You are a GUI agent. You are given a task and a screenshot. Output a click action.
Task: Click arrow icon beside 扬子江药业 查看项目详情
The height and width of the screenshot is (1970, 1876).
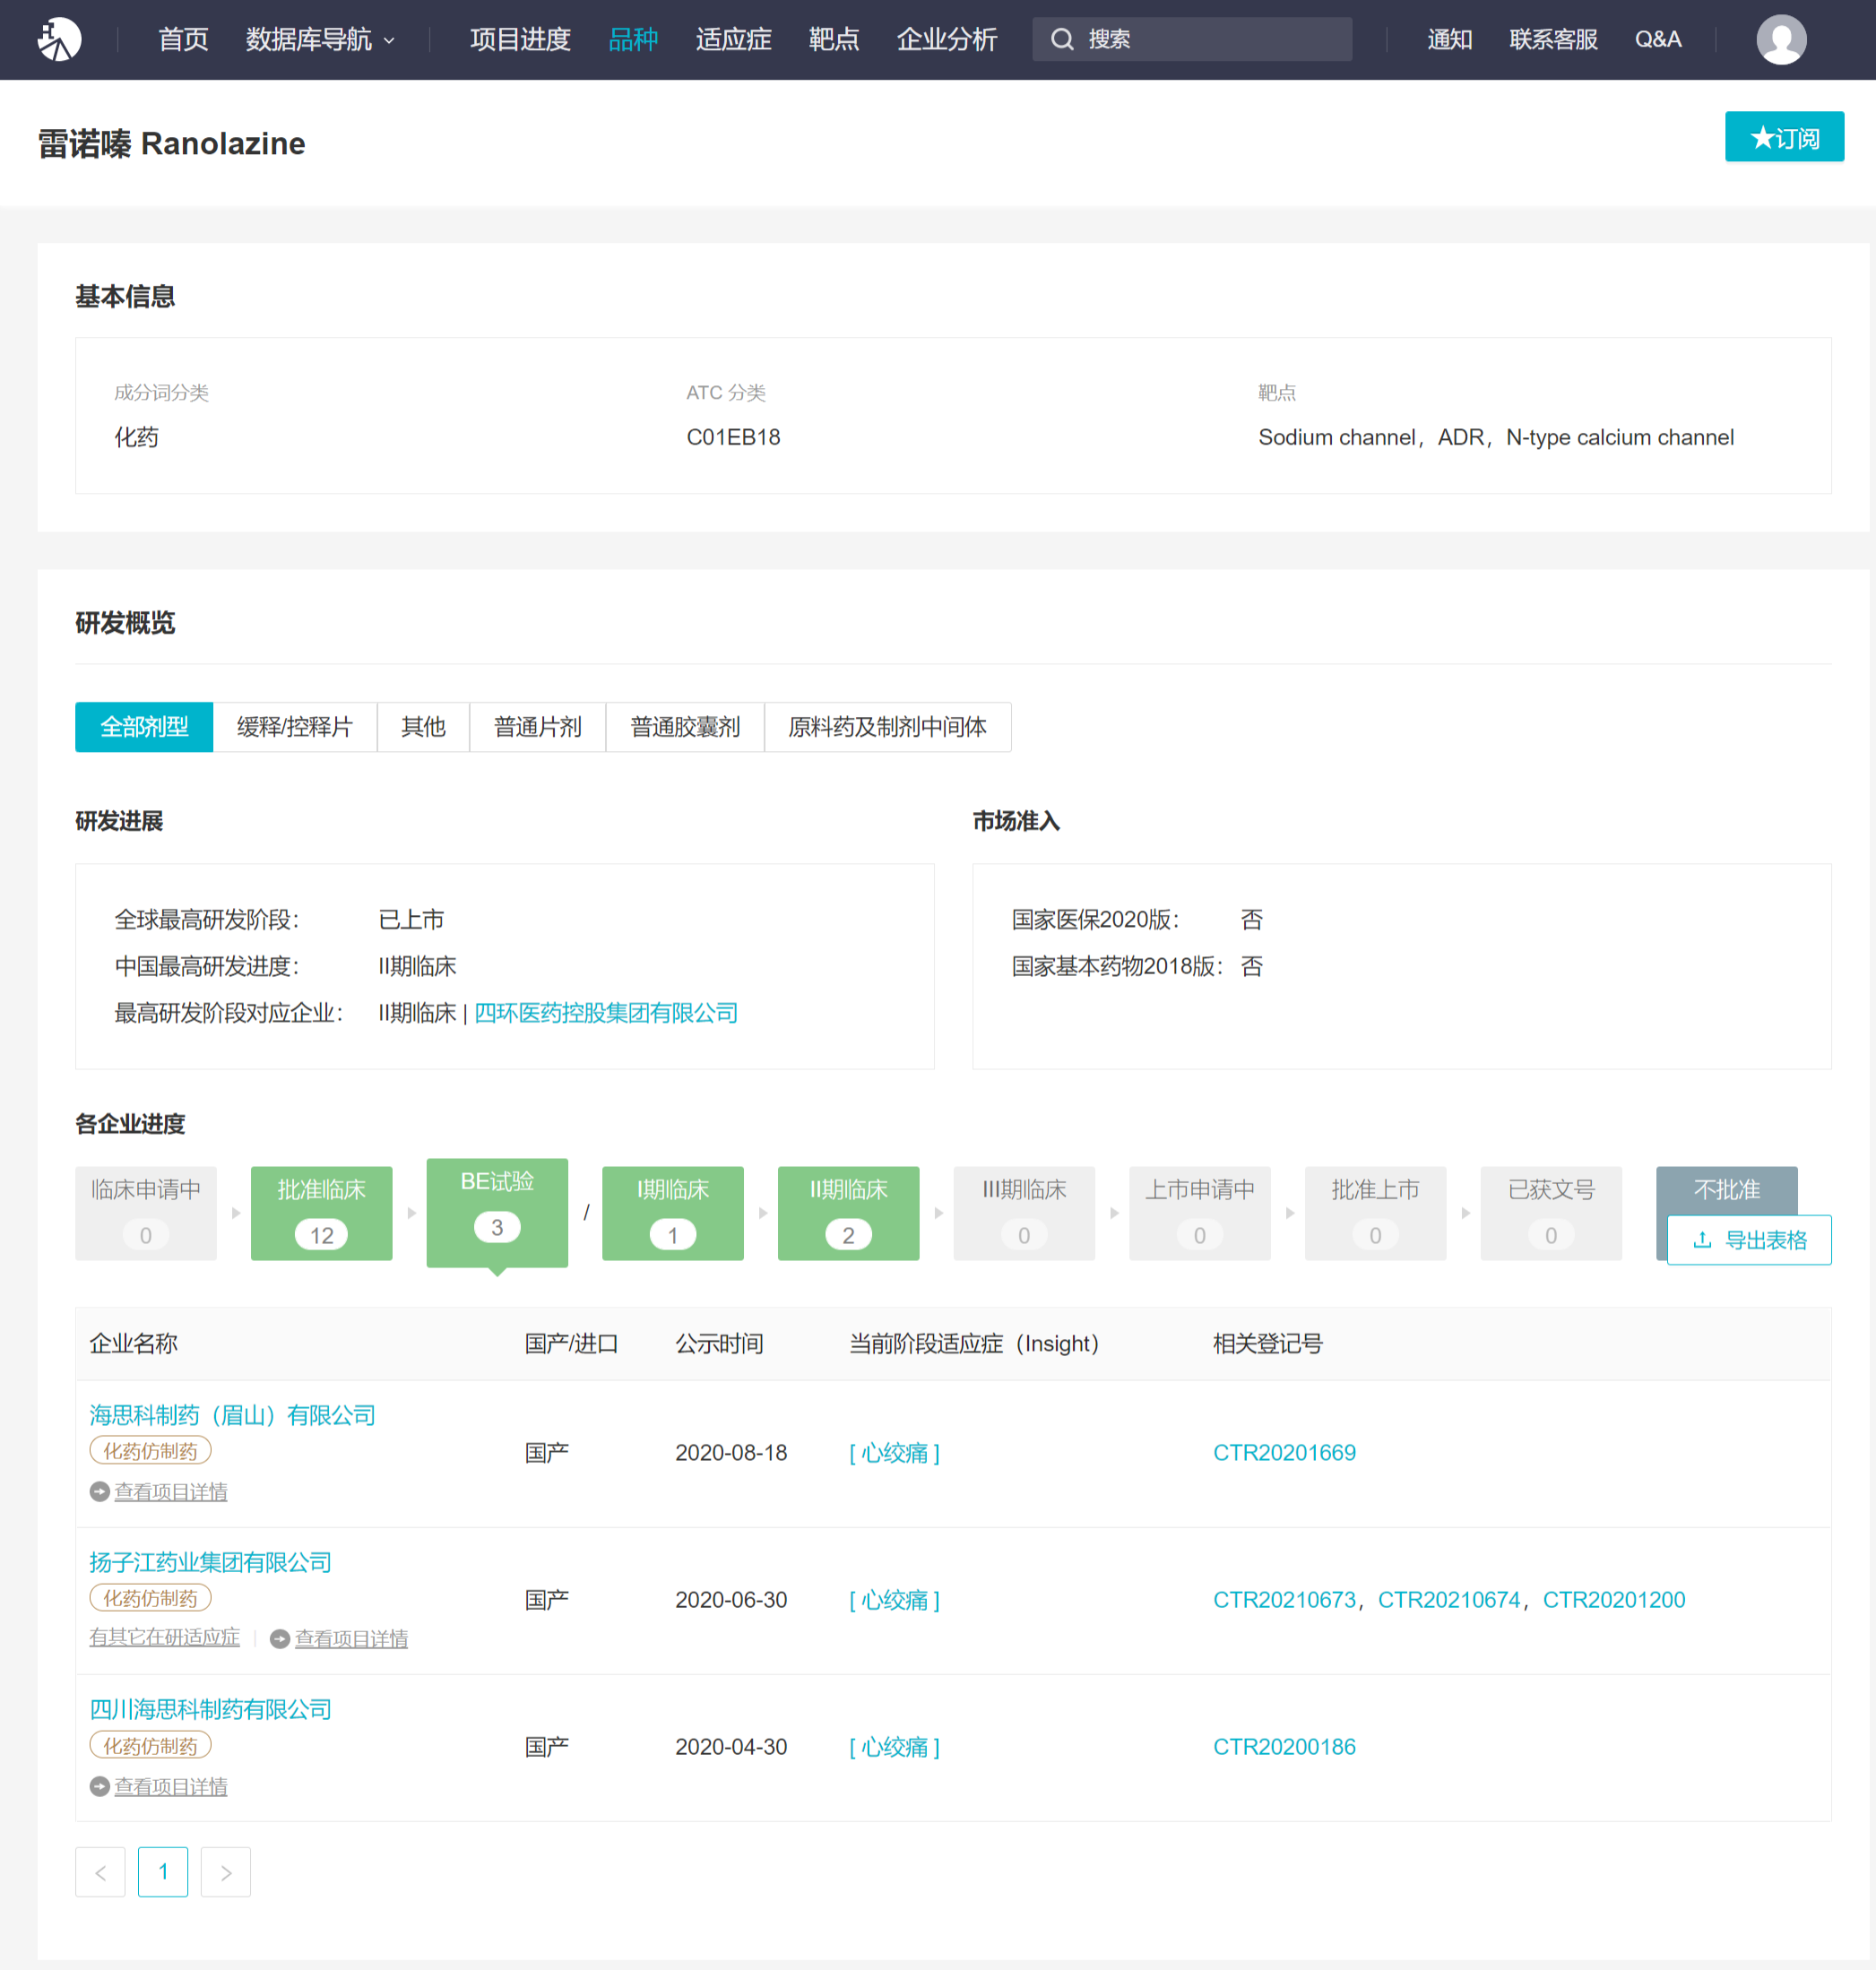(280, 1638)
